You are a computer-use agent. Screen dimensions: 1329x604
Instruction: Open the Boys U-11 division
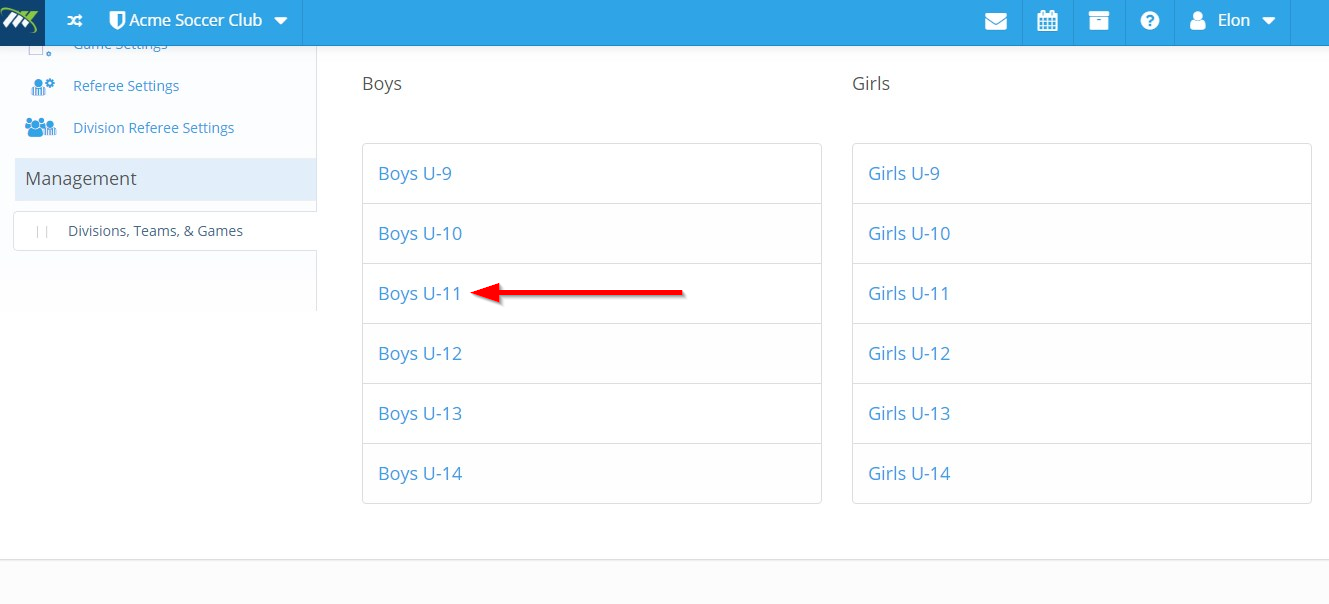[420, 294]
